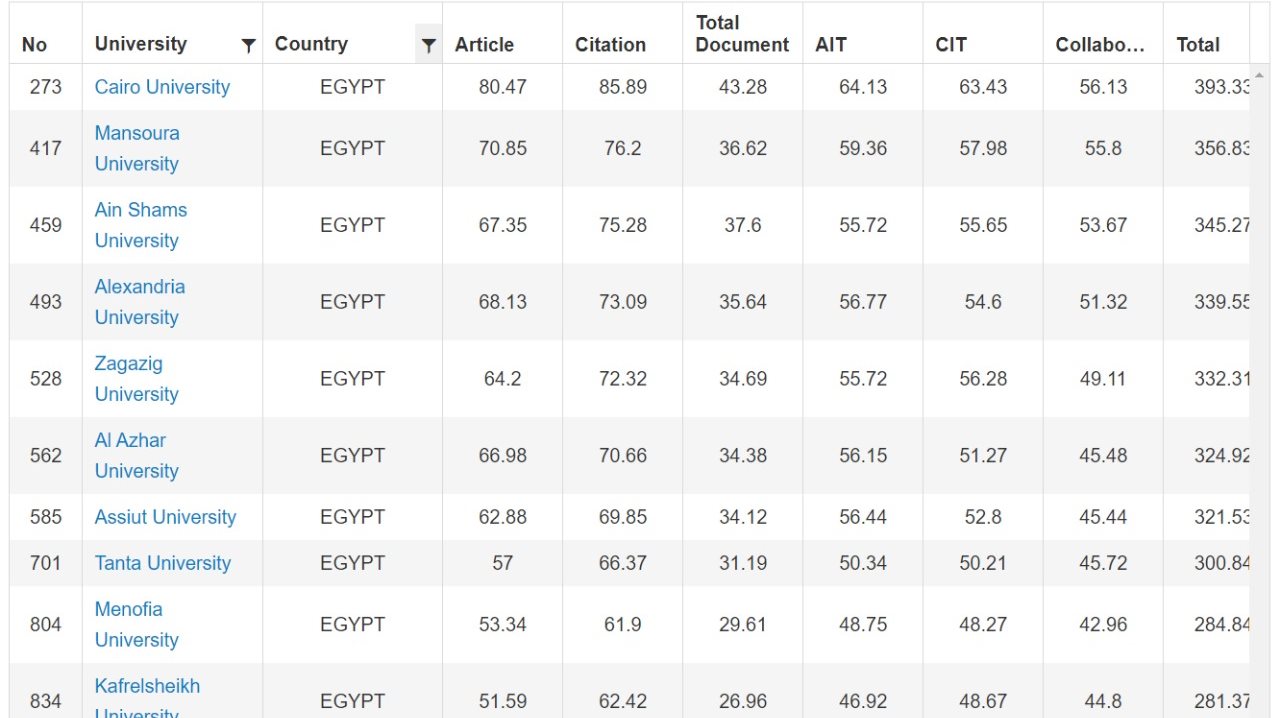This screenshot has width=1276, height=718.
Task: Sort by Total Document column header
Action: [x=742, y=34]
